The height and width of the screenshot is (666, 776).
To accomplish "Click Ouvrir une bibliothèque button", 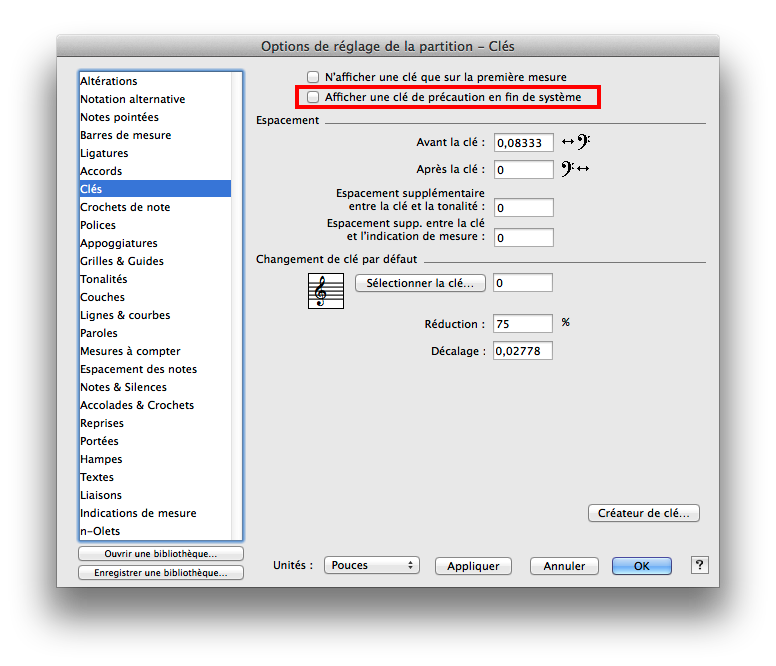I will pos(160,554).
